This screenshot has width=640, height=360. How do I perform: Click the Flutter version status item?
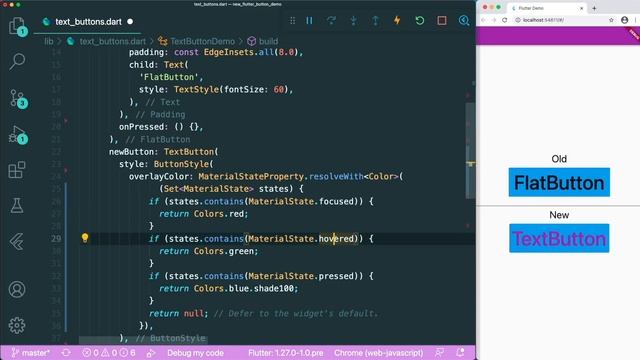click(x=285, y=353)
